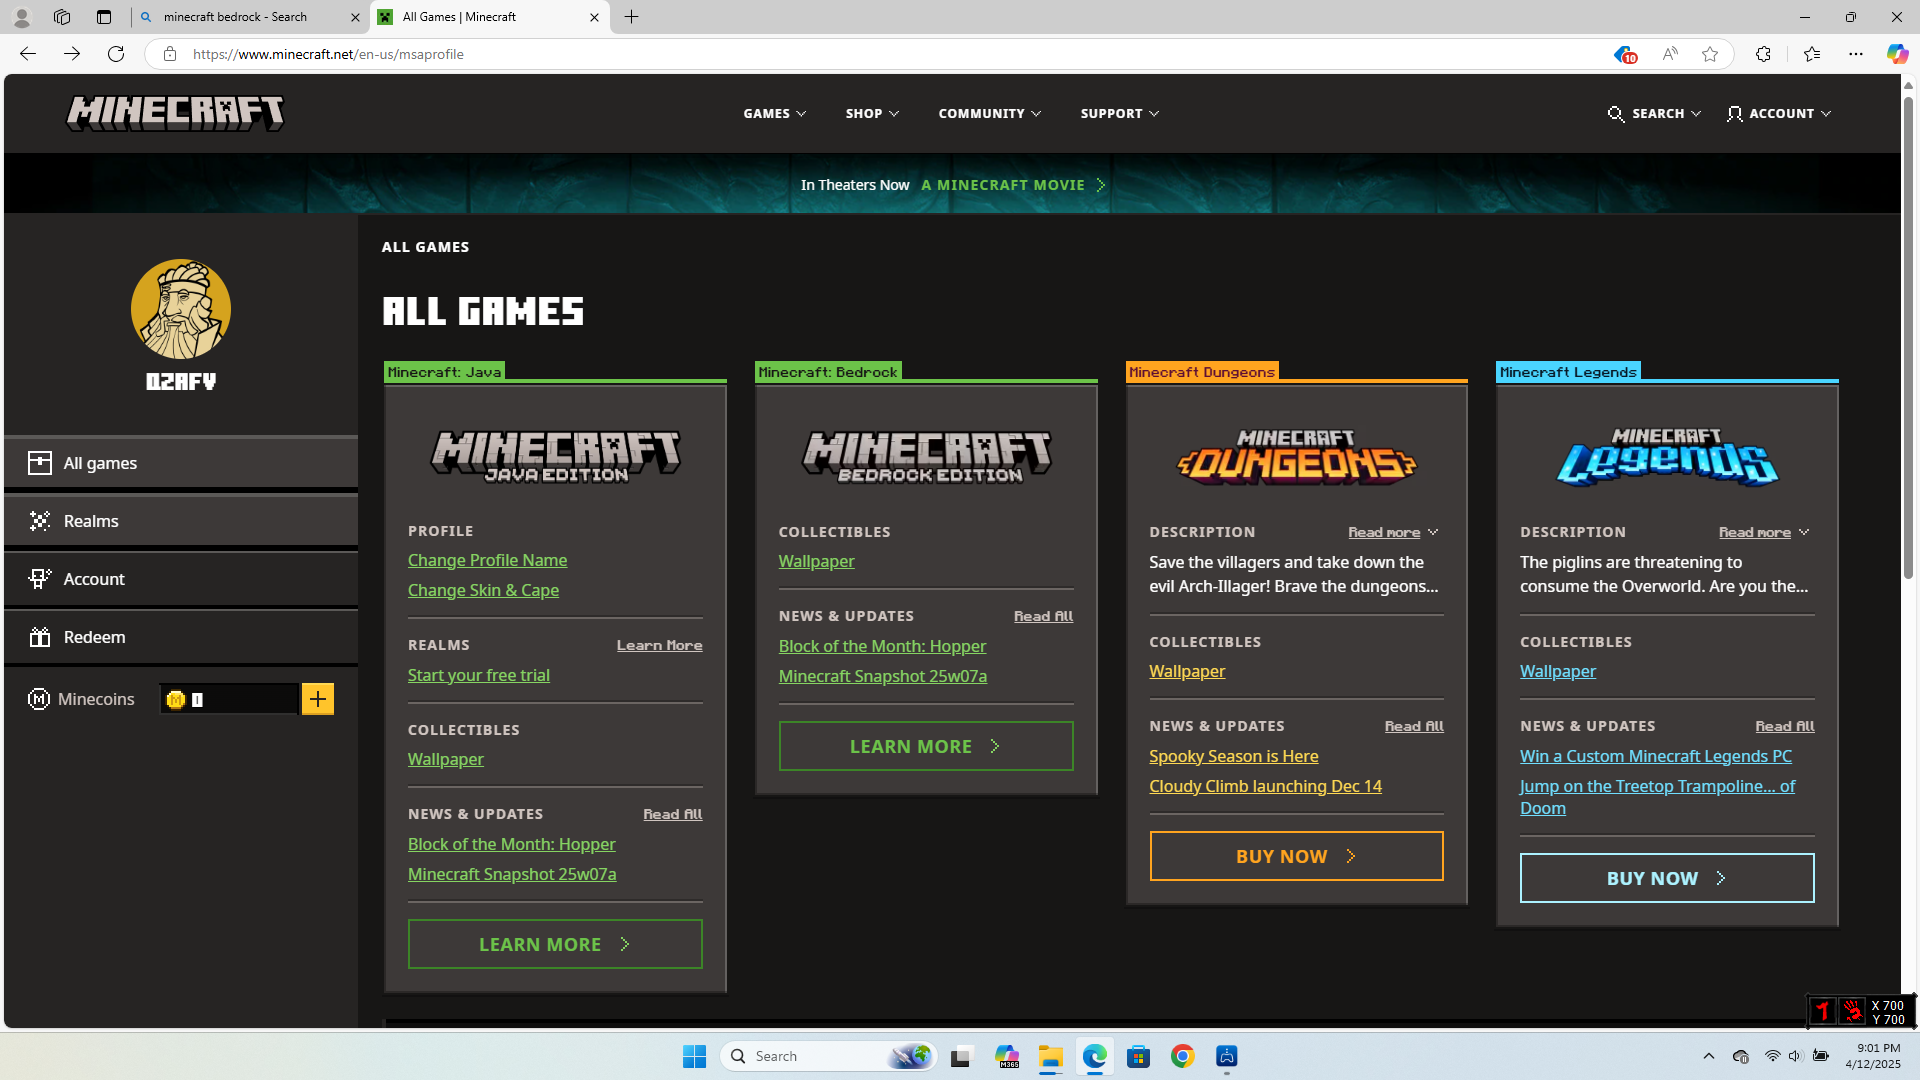This screenshot has height=1080, width=1920.
Task: Click the OZAFY profile avatar
Action: 181,309
